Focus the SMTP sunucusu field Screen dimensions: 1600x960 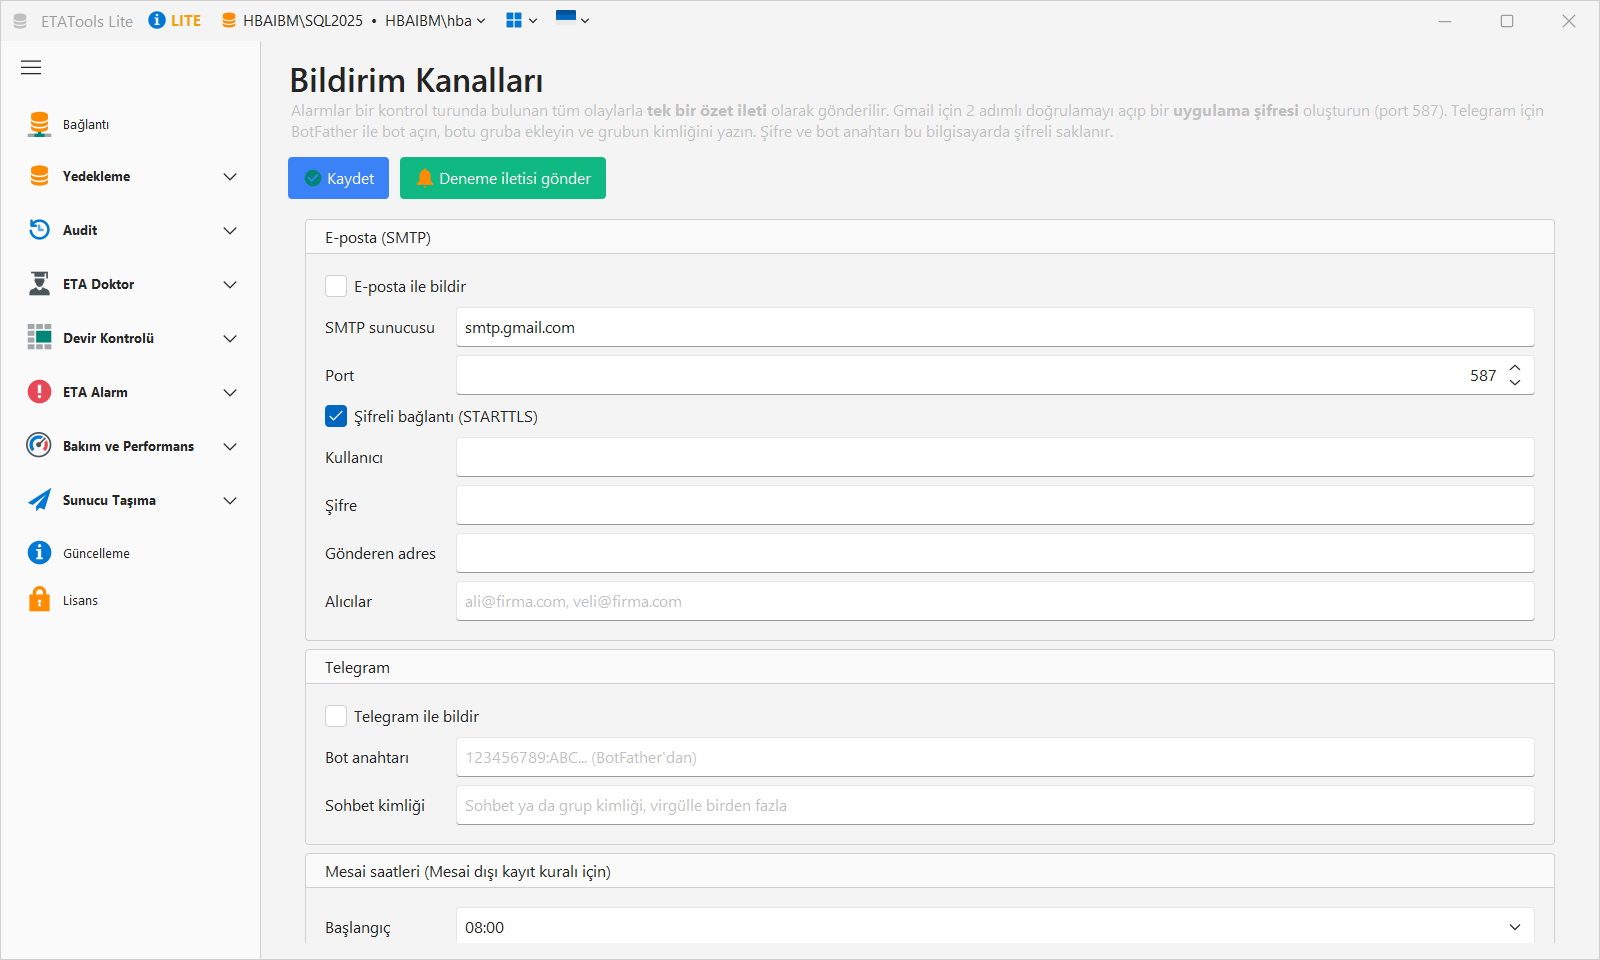(x=995, y=327)
